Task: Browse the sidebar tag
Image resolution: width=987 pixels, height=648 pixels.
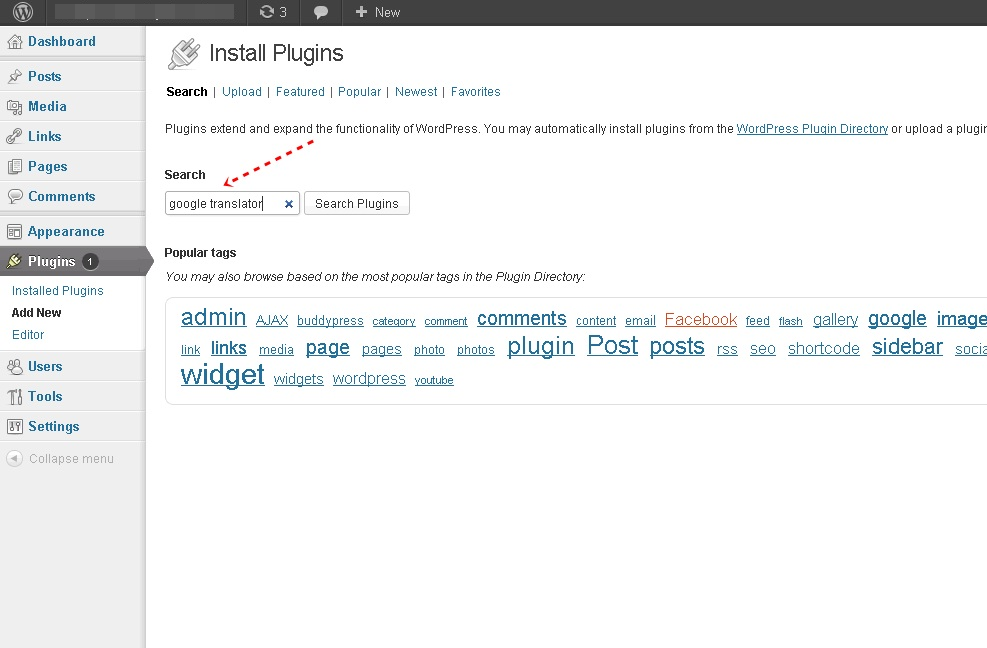Action: coord(907,347)
